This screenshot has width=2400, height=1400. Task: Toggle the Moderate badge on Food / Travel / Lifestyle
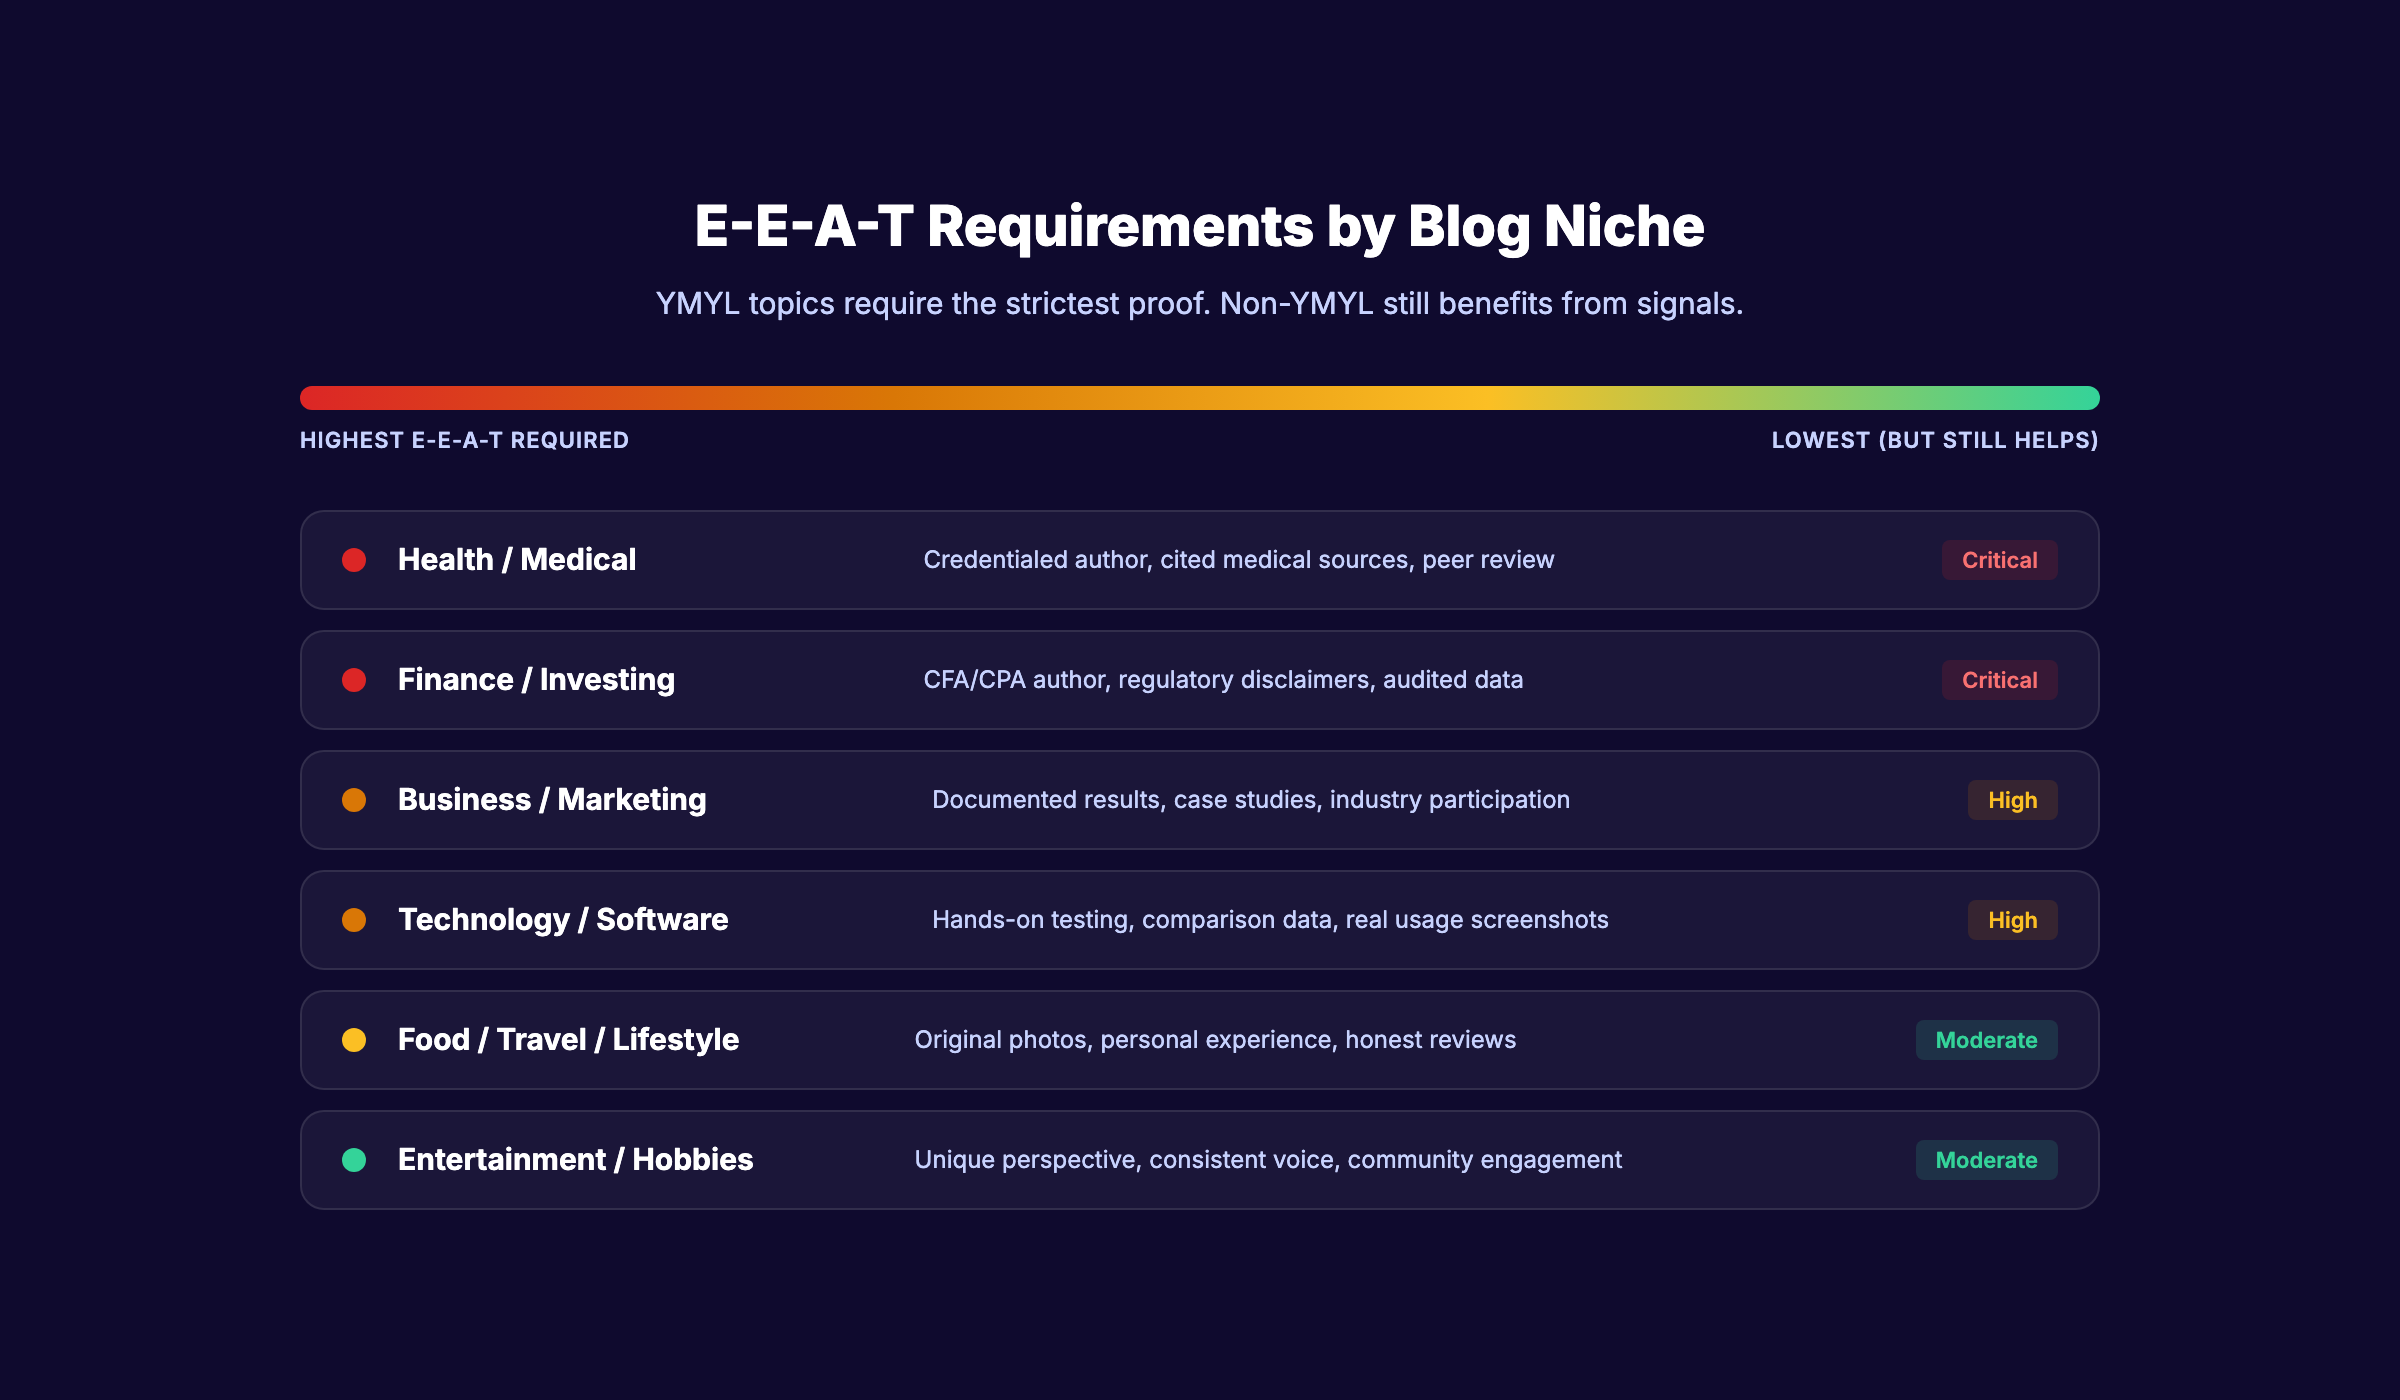click(1986, 1040)
